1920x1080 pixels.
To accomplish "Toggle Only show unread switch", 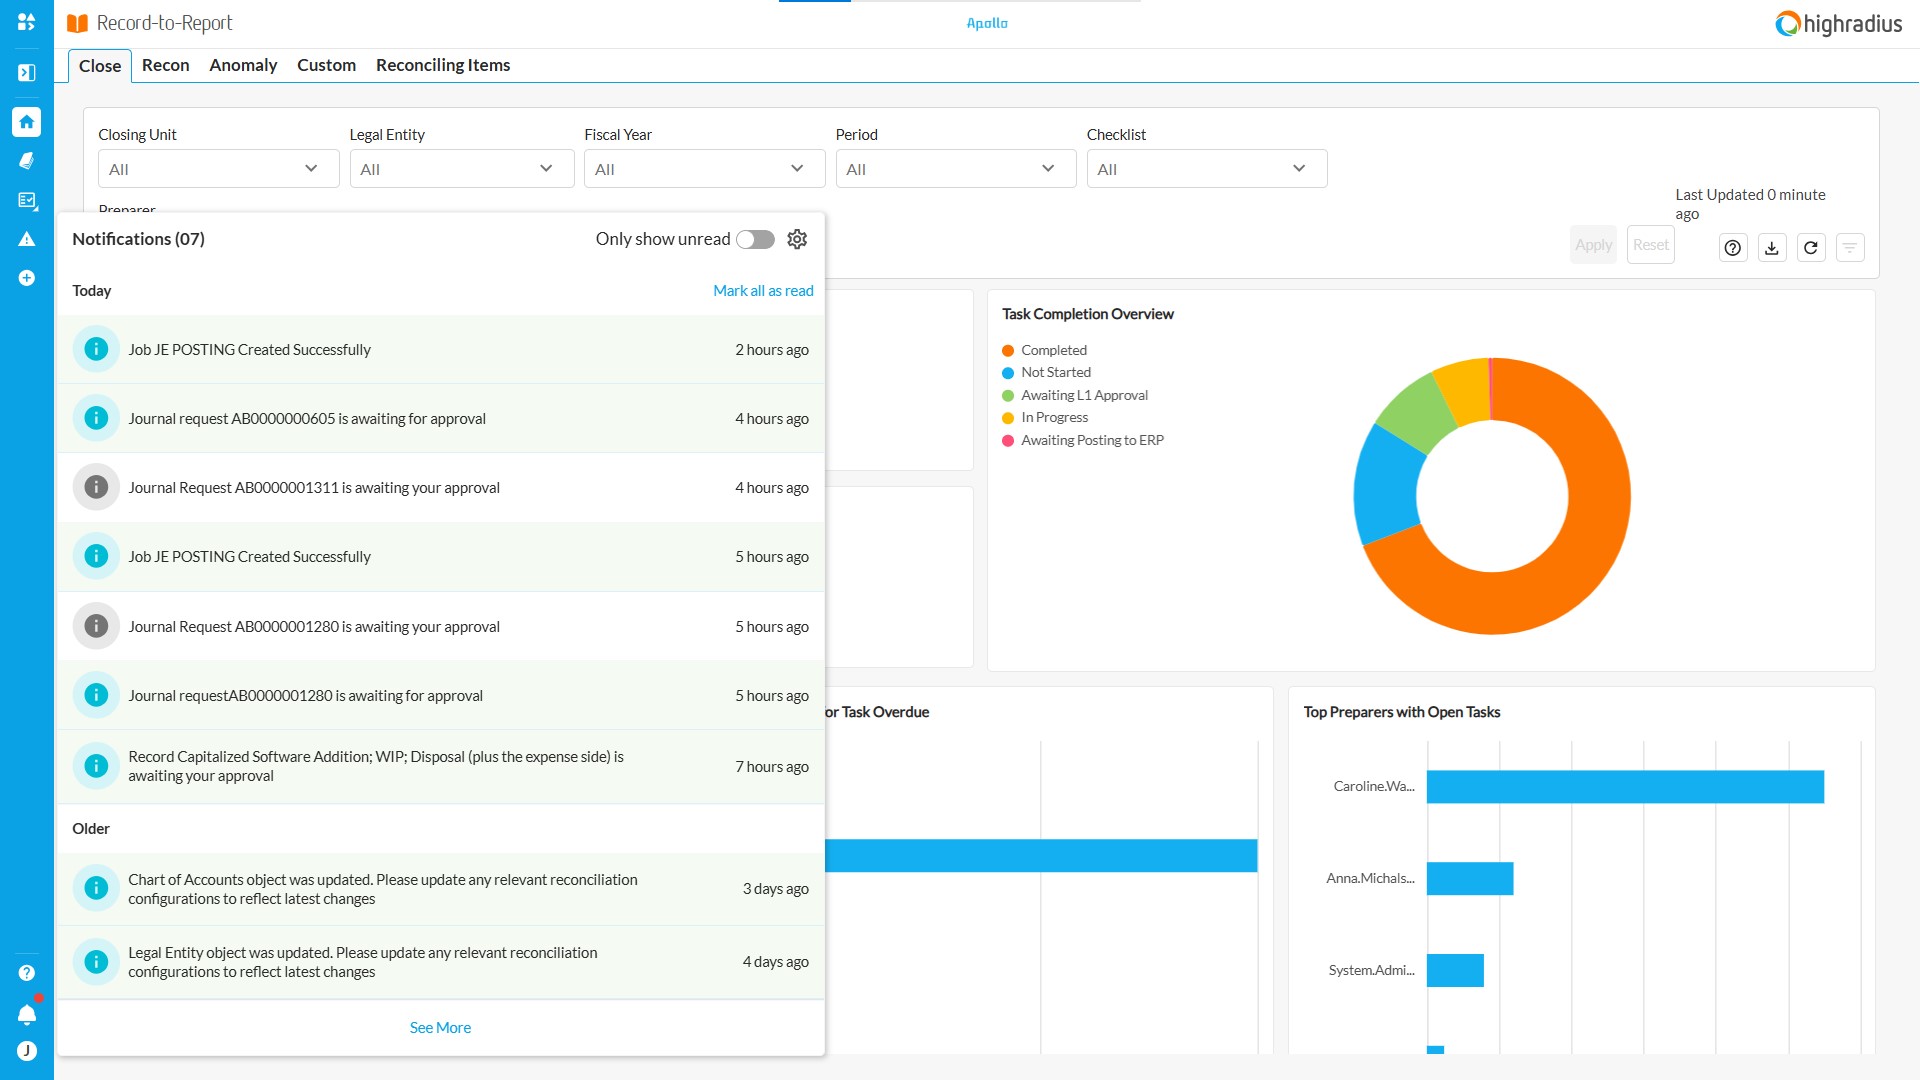I will (x=755, y=239).
